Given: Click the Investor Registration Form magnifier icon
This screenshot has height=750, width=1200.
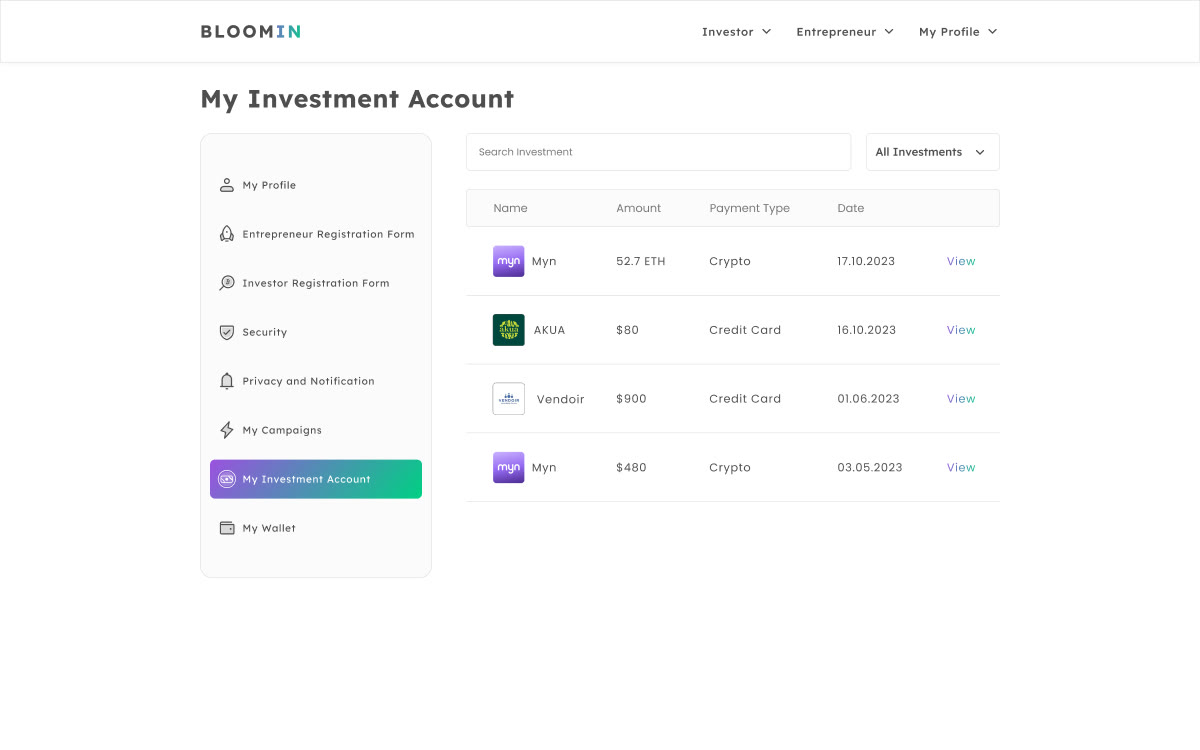Looking at the screenshot, I should pos(227,283).
